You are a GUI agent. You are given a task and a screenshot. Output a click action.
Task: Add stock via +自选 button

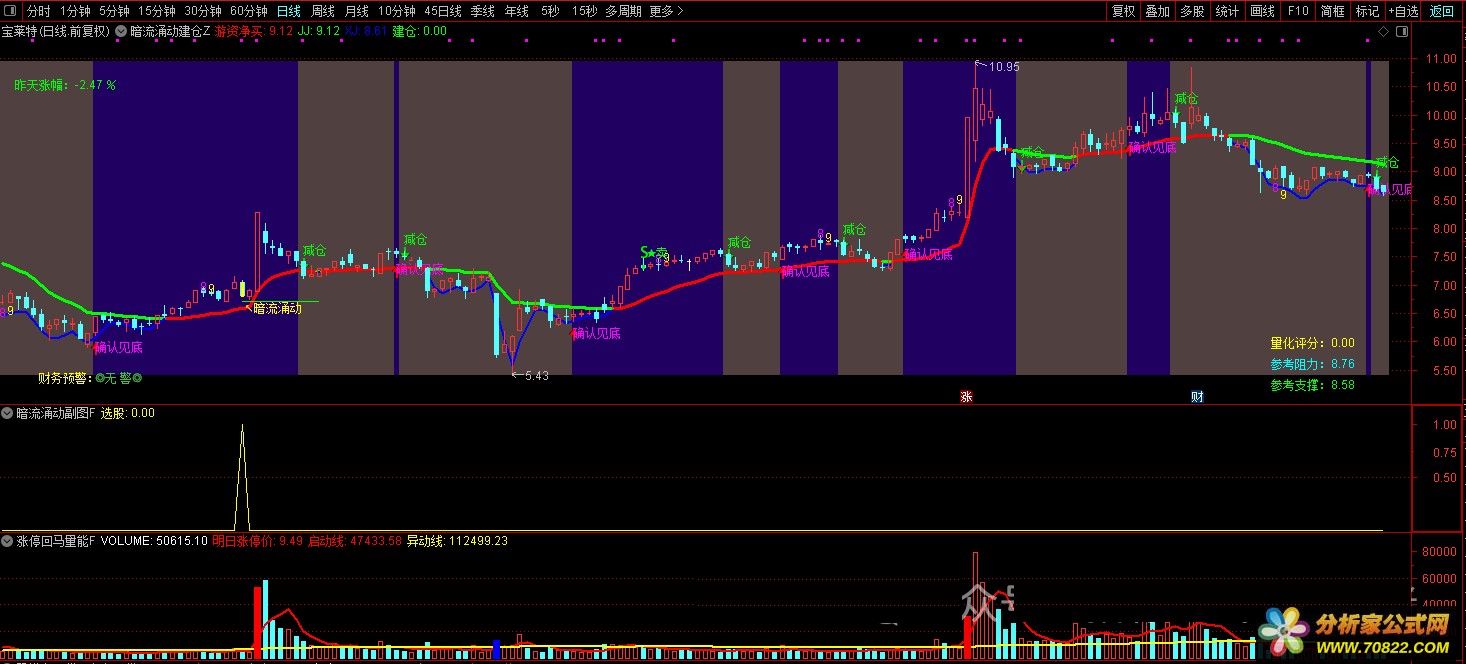1402,12
